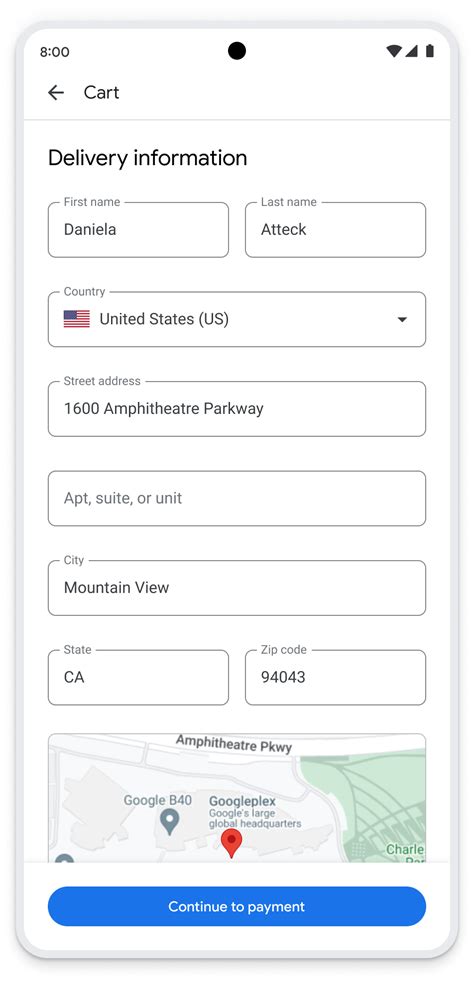Click the Last name field with Atteck
The image size is (474, 982).
[x=336, y=229]
